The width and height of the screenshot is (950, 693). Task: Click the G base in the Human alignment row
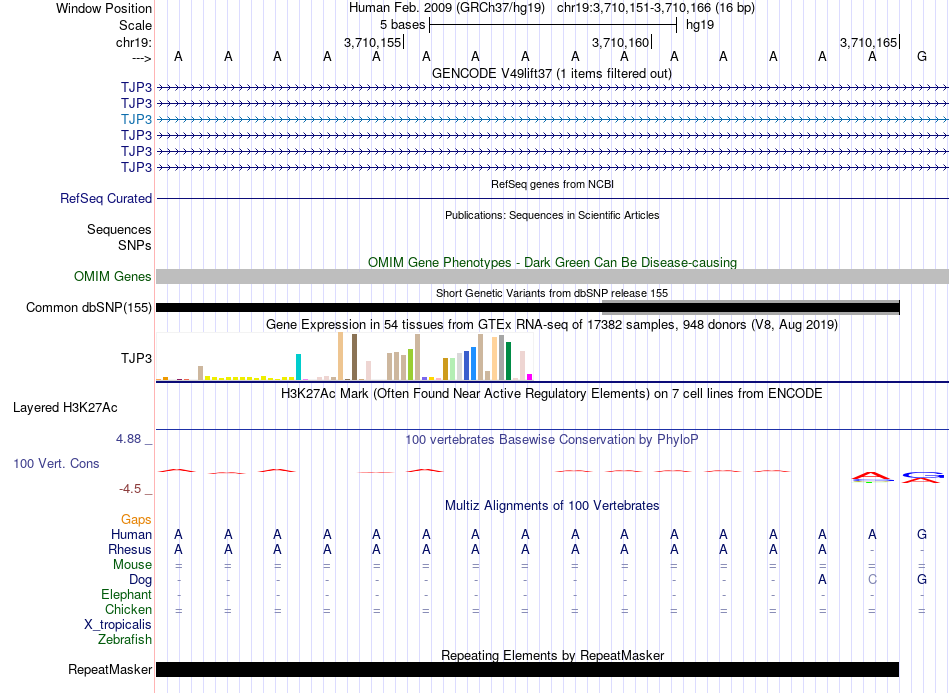pyautogui.click(x=922, y=534)
